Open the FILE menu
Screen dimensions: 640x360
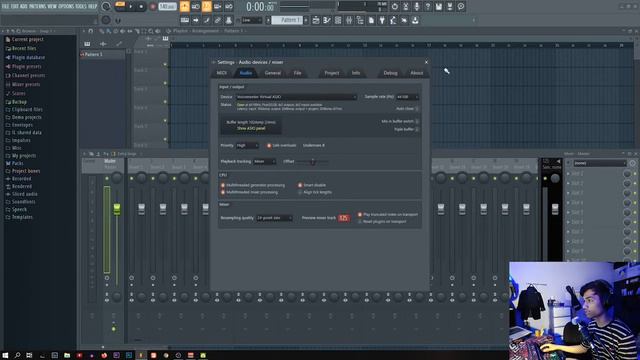click(6, 7)
